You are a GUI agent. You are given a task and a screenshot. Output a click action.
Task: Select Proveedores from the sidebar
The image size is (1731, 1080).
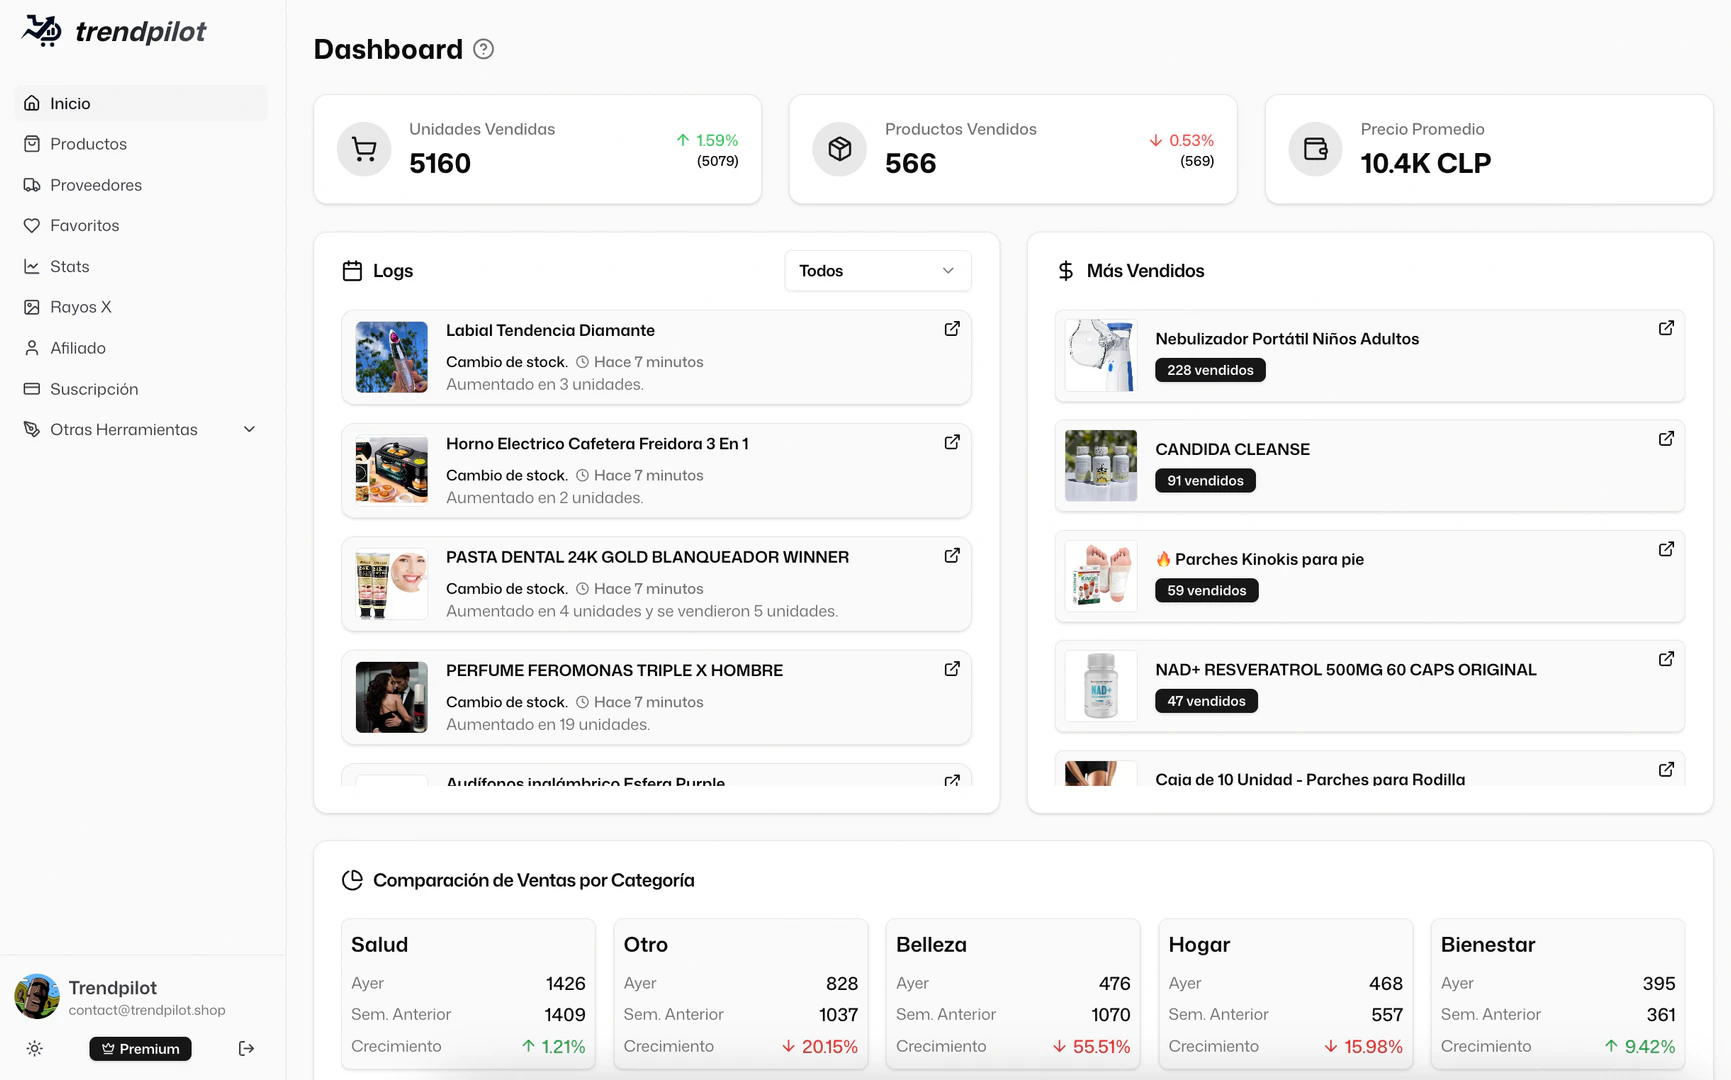(x=96, y=184)
